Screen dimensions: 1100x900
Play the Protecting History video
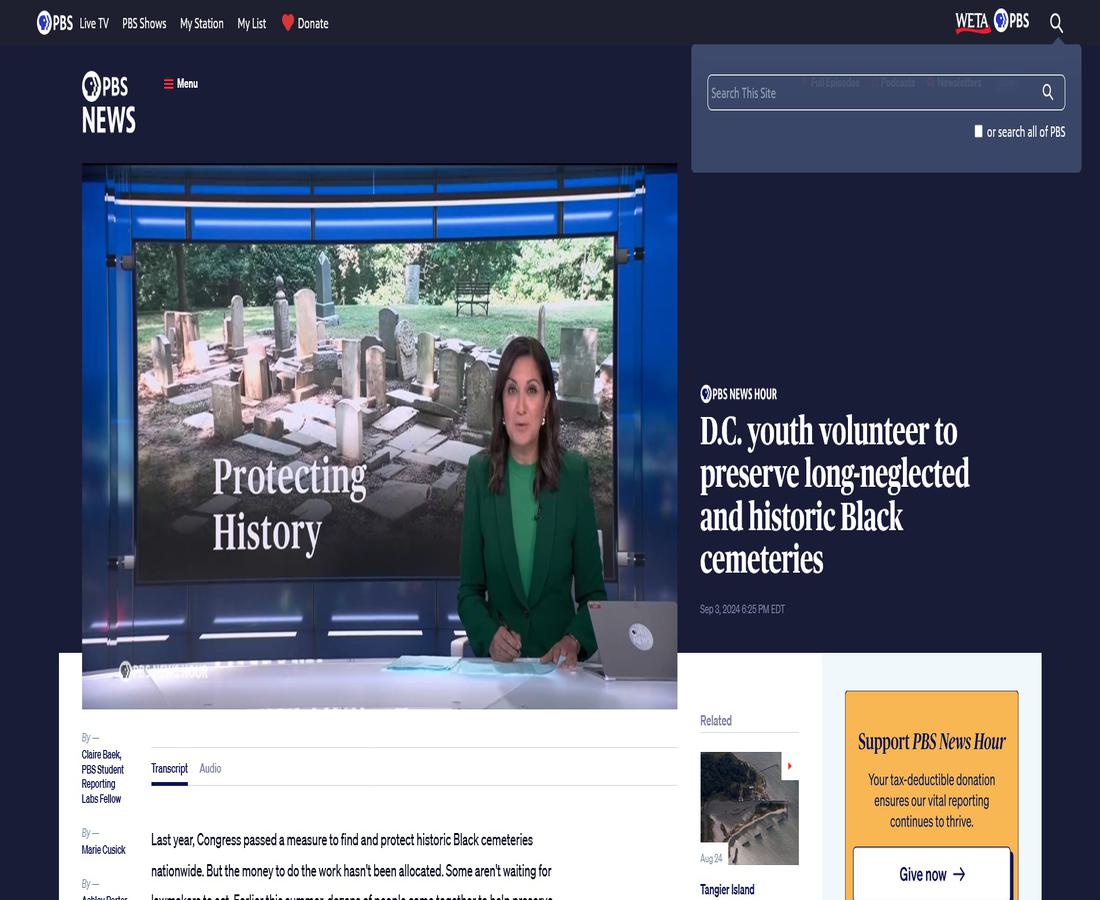[379, 436]
